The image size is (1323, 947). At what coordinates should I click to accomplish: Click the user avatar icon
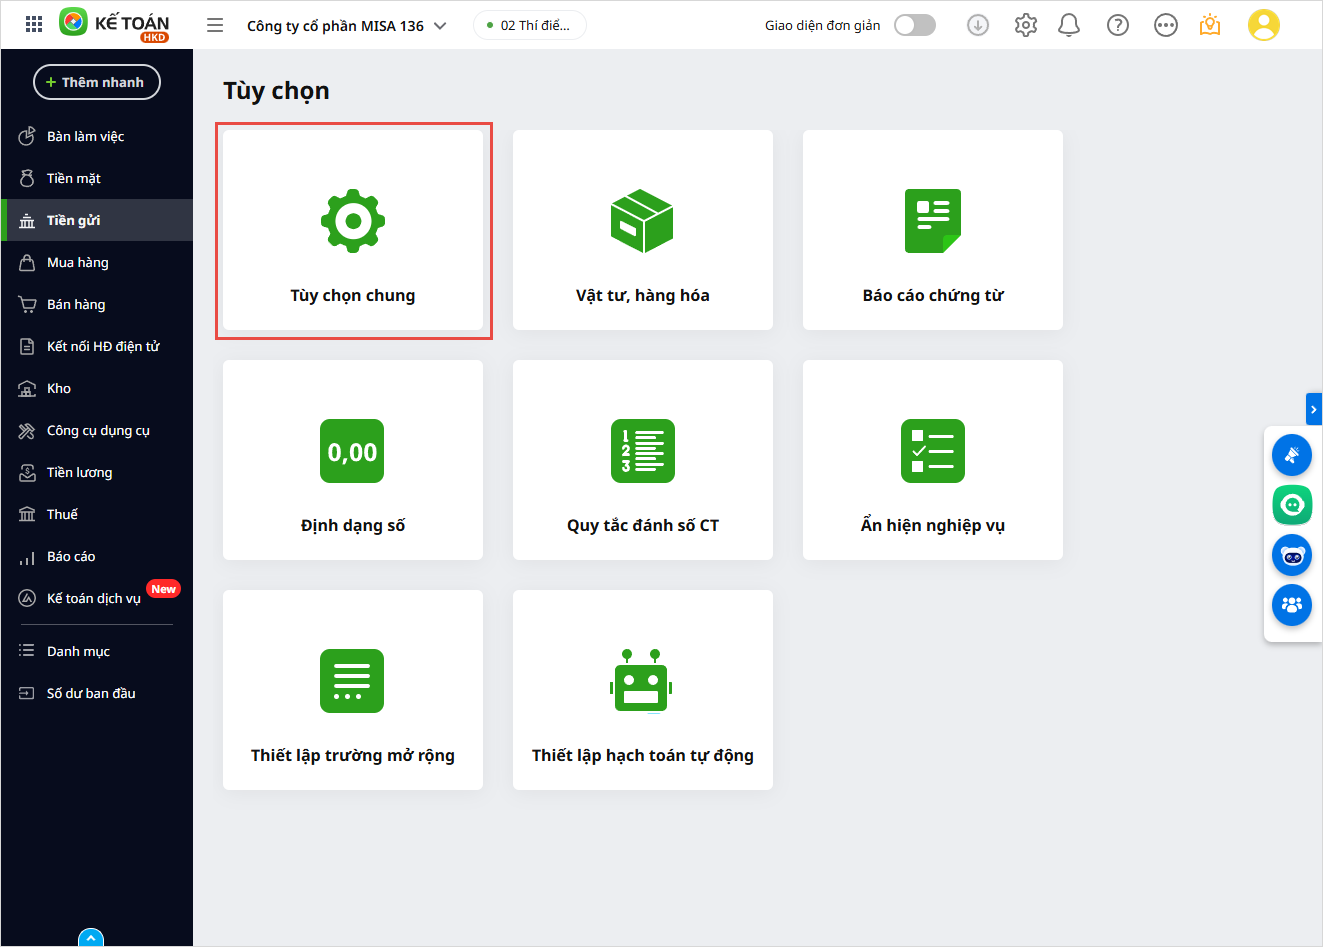[1263, 25]
